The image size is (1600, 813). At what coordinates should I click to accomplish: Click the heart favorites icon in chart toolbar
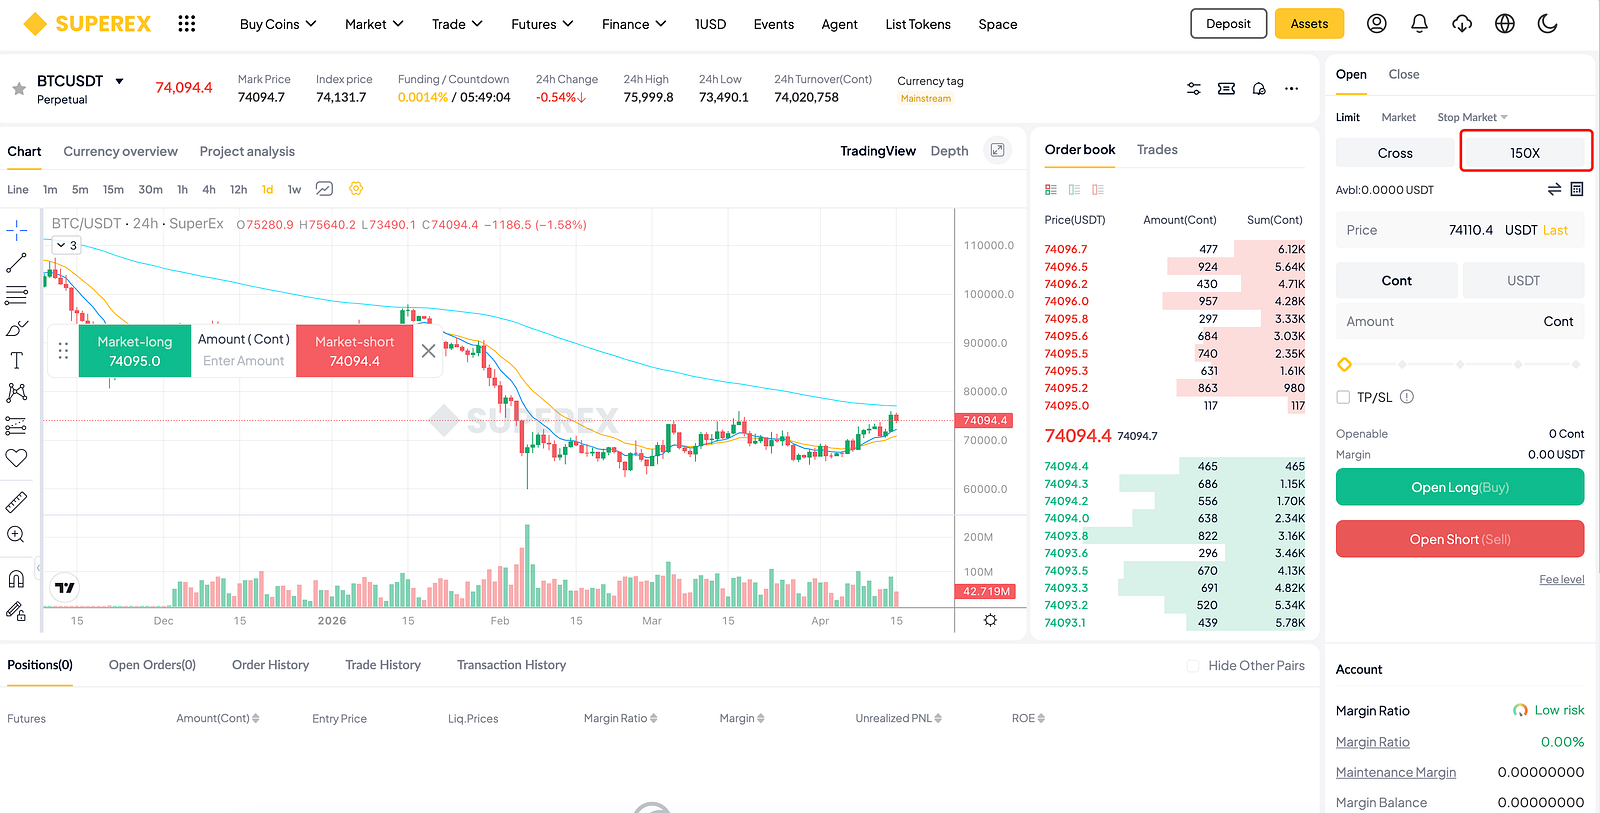pyautogui.click(x=17, y=458)
